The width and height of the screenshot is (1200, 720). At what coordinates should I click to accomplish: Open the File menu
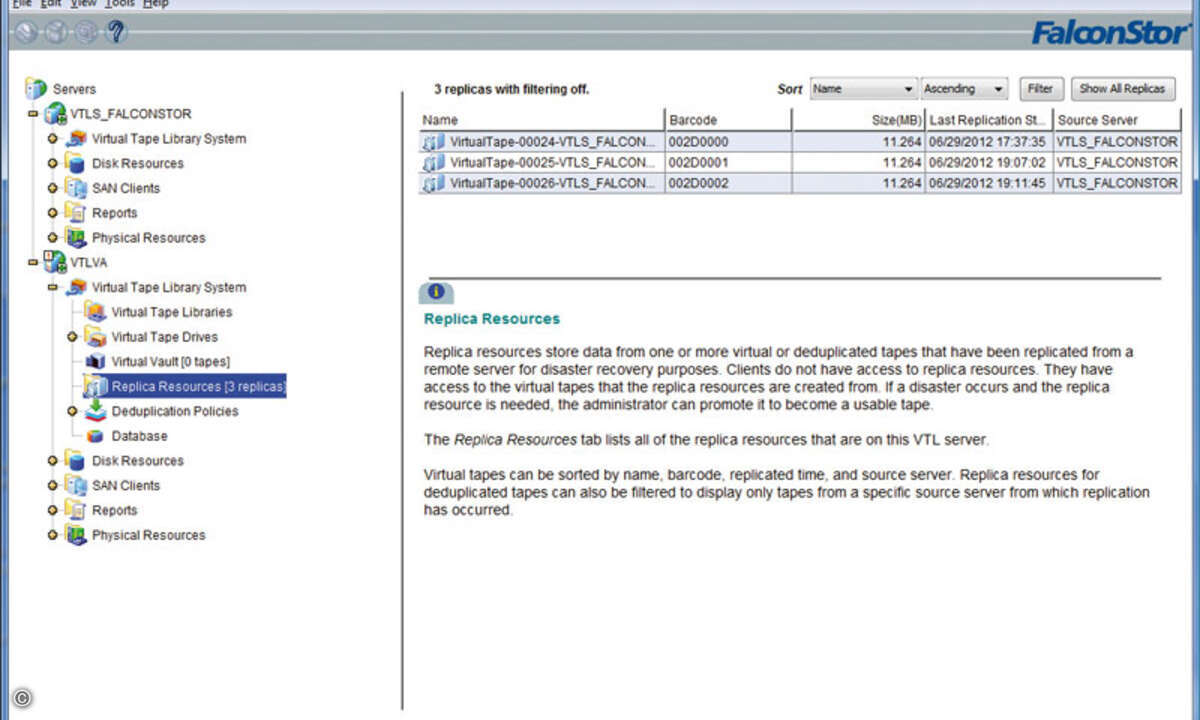click(x=22, y=4)
